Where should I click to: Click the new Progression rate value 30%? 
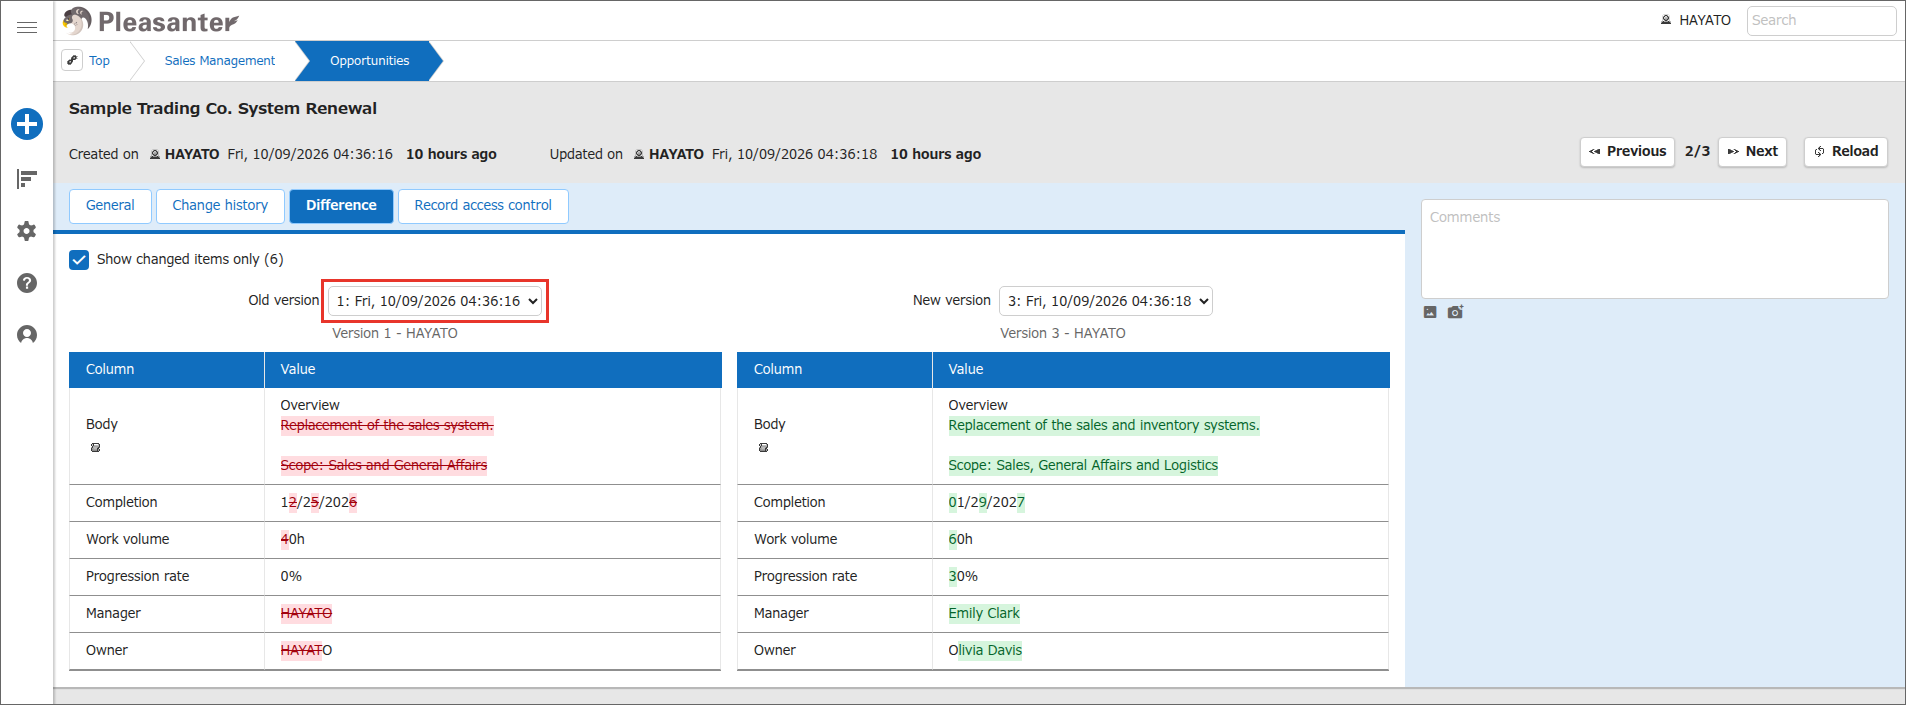coord(963,576)
